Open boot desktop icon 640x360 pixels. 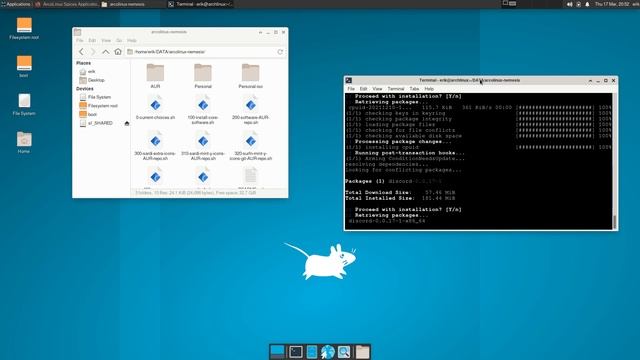24,66
